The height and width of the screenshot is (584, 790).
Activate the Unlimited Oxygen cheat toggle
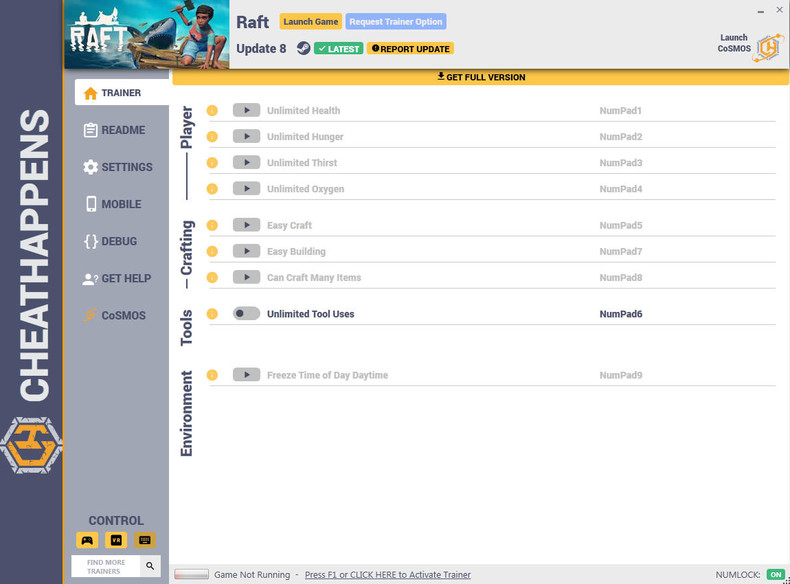pos(246,189)
